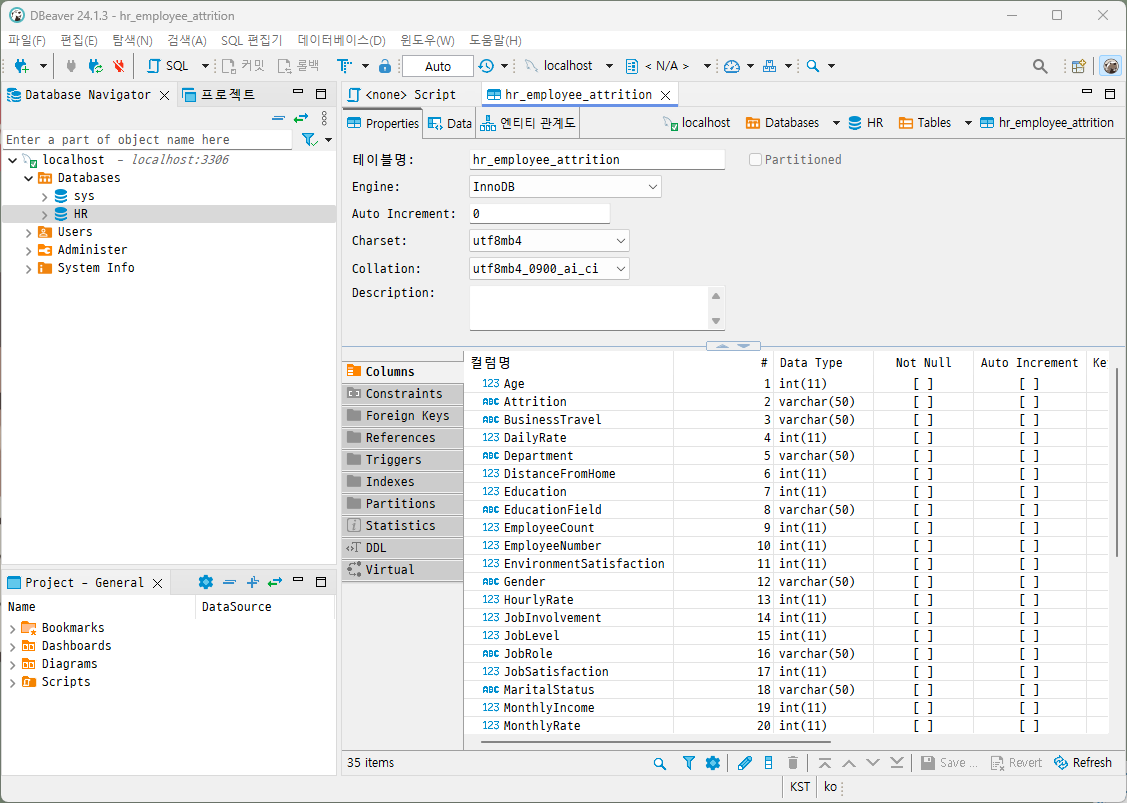Toggle Not Null for JobRole column
1127x803 pixels.
pyautogui.click(x=923, y=653)
